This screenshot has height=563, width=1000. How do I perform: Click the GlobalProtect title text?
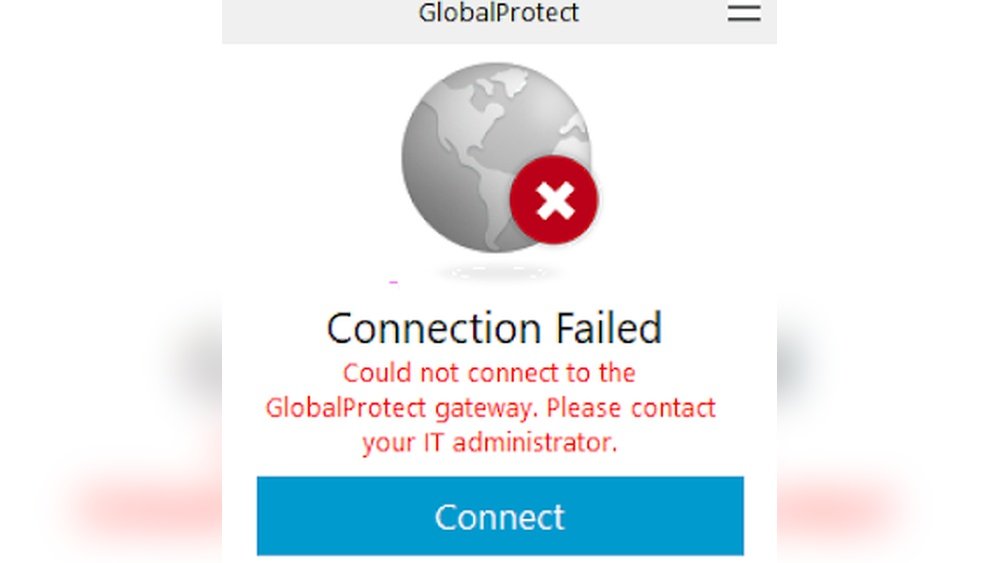coord(499,13)
